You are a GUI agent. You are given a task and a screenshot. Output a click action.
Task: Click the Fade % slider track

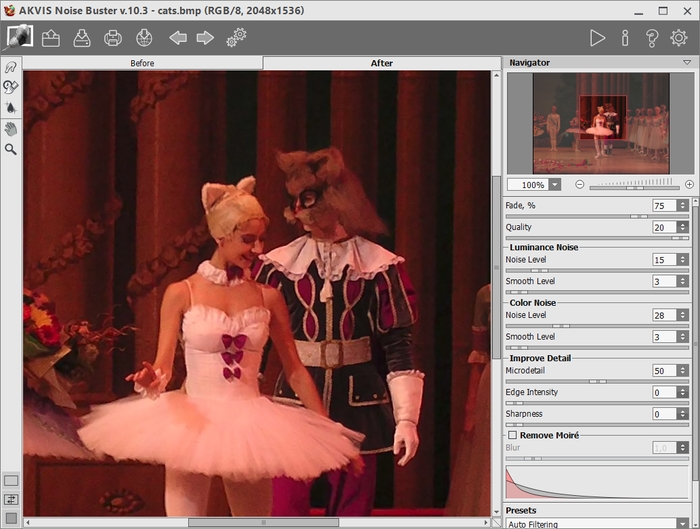click(x=597, y=217)
